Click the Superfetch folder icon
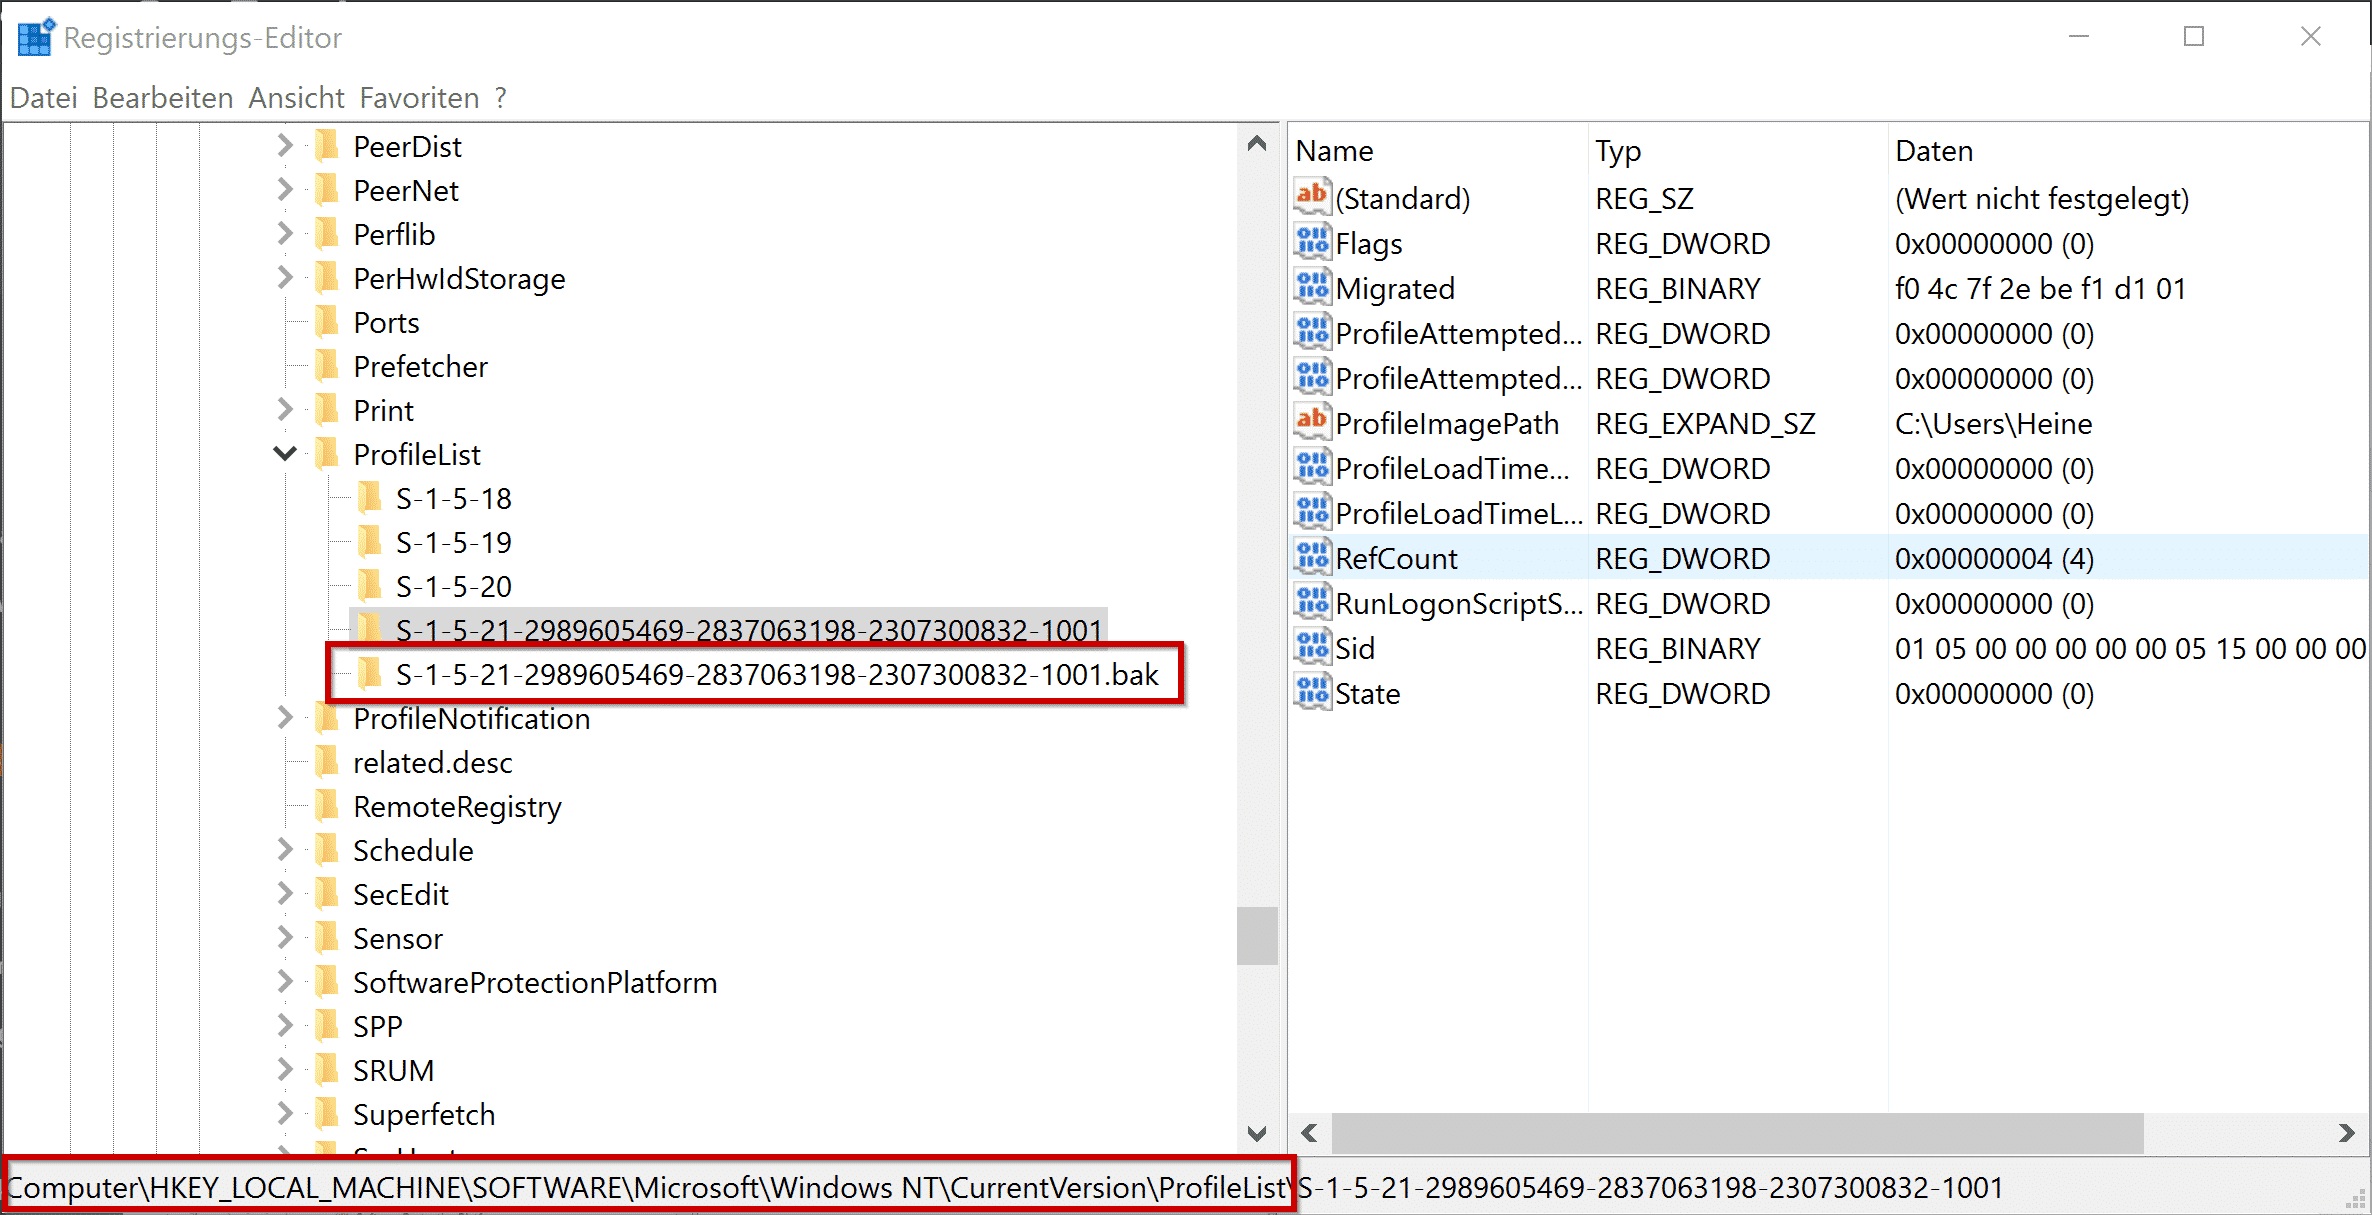Screen dimensions: 2372x1215 [x=327, y=1114]
